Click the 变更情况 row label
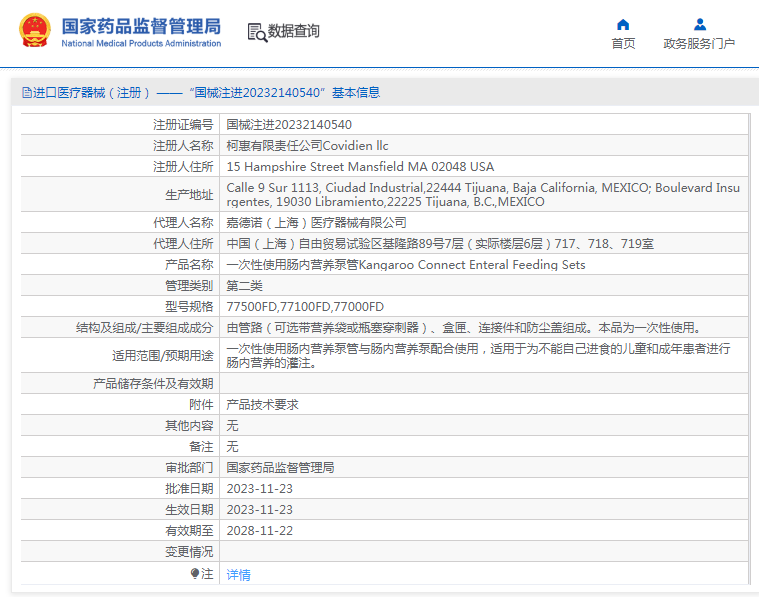 189,551
